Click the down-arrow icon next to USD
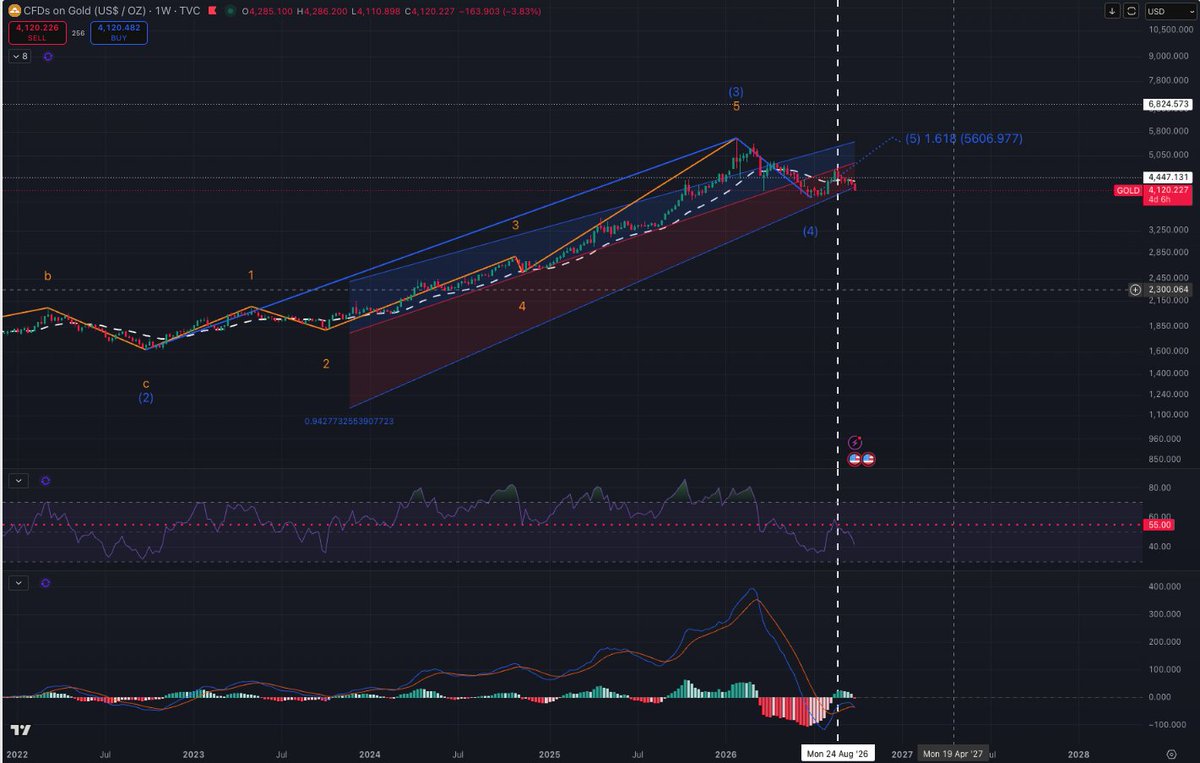Viewport: 1200px width, 763px height. (1112, 11)
